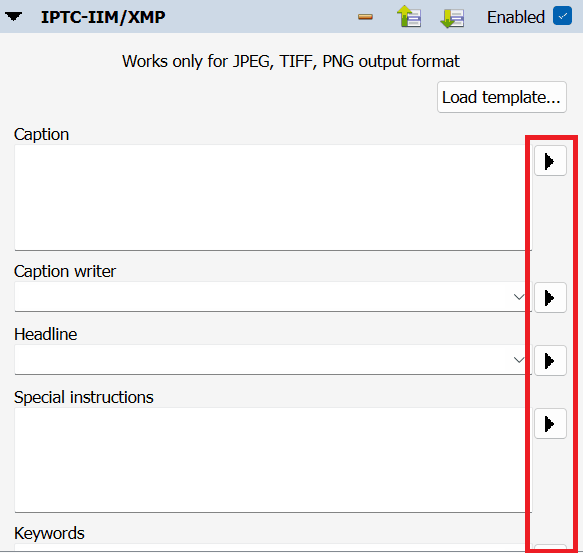Open the arrow menu beside Headline

pos(550,360)
